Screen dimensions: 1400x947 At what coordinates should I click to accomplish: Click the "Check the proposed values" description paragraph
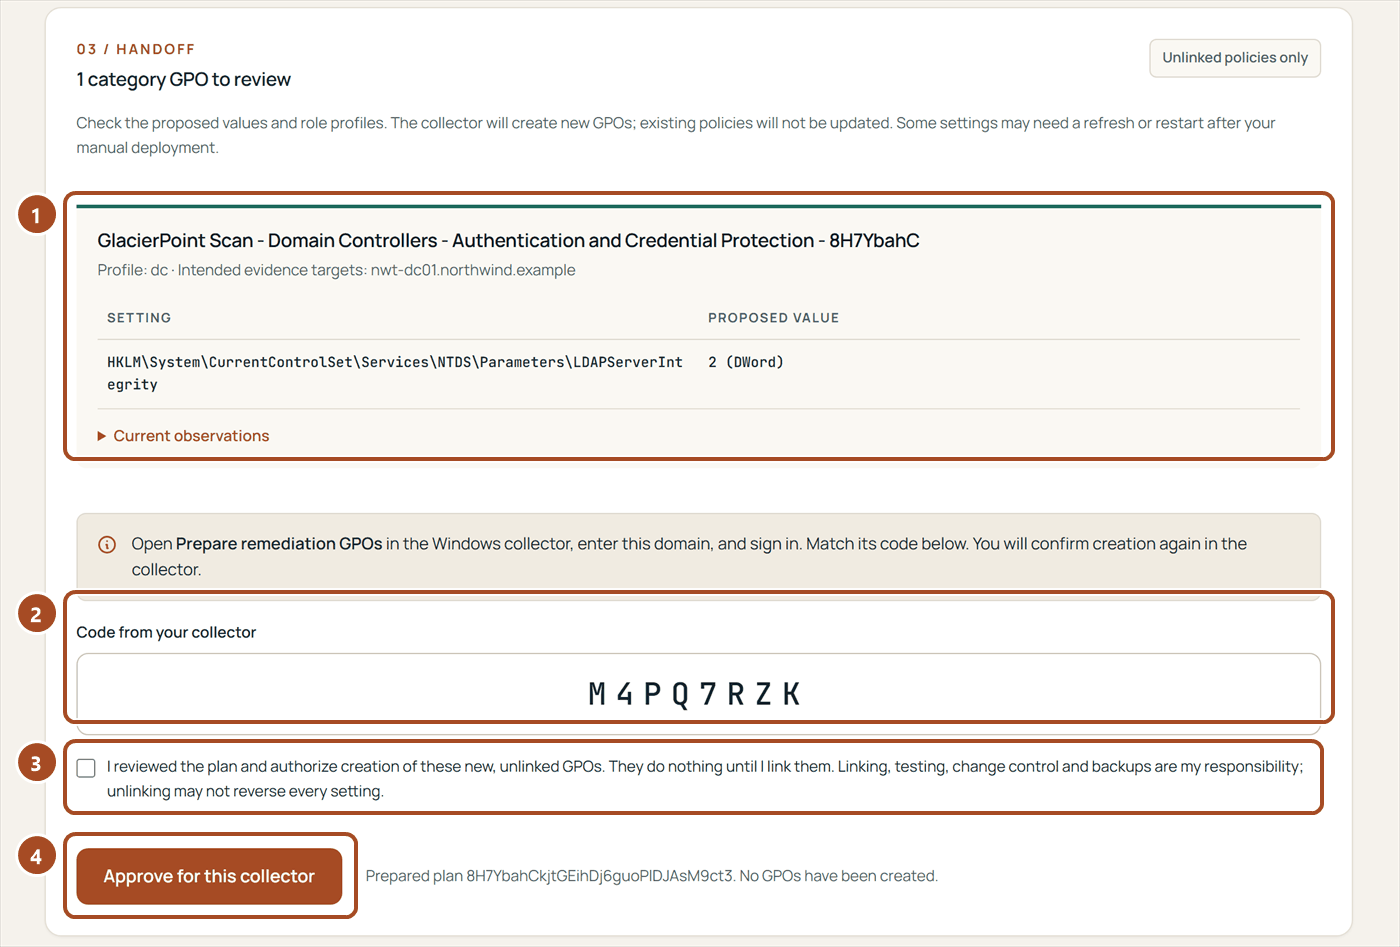676,135
